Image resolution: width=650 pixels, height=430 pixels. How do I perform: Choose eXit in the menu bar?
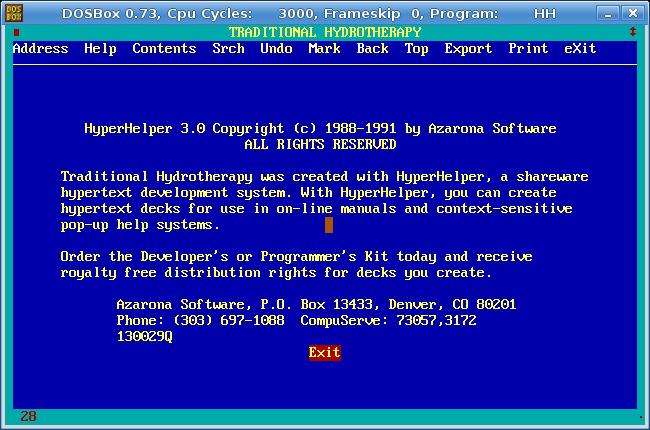click(x=580, y=49)
